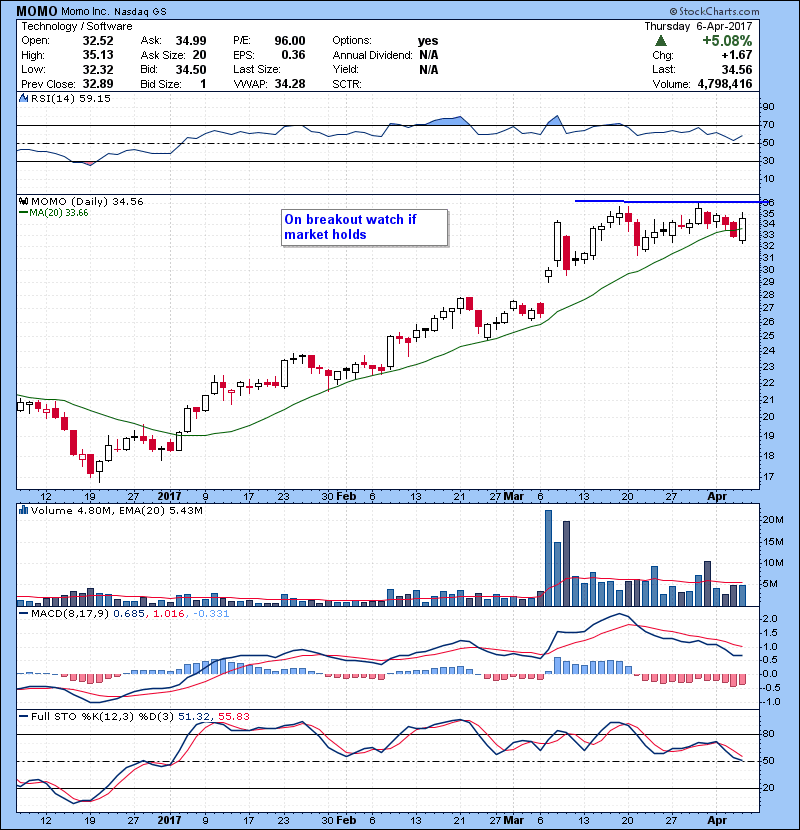Click the stochastic %D value 55.83
The width and height of the screenshot is (800, 830).
coord(233,716)
